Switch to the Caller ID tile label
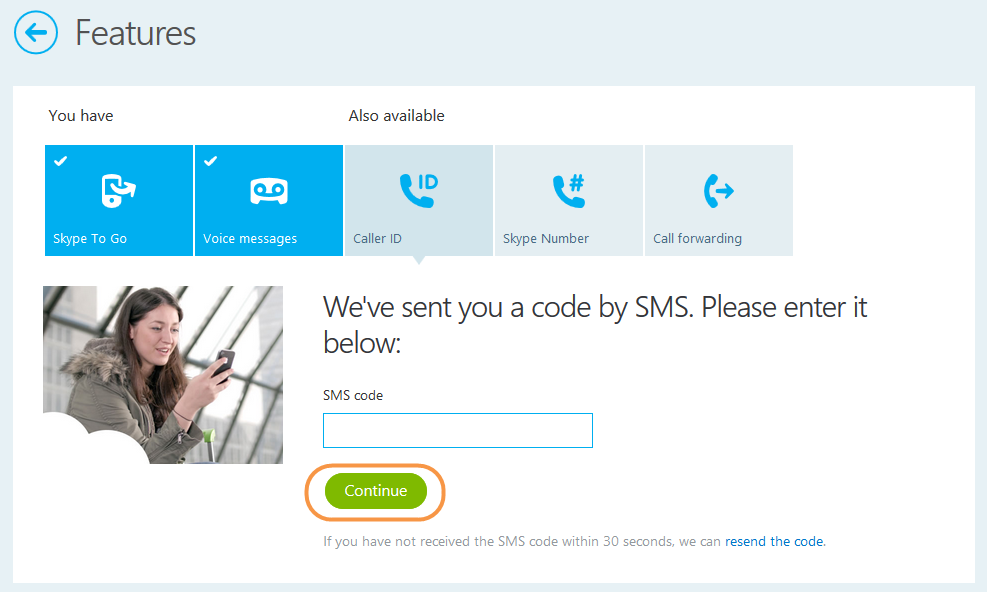987x592 pixels. pos(377,239)
